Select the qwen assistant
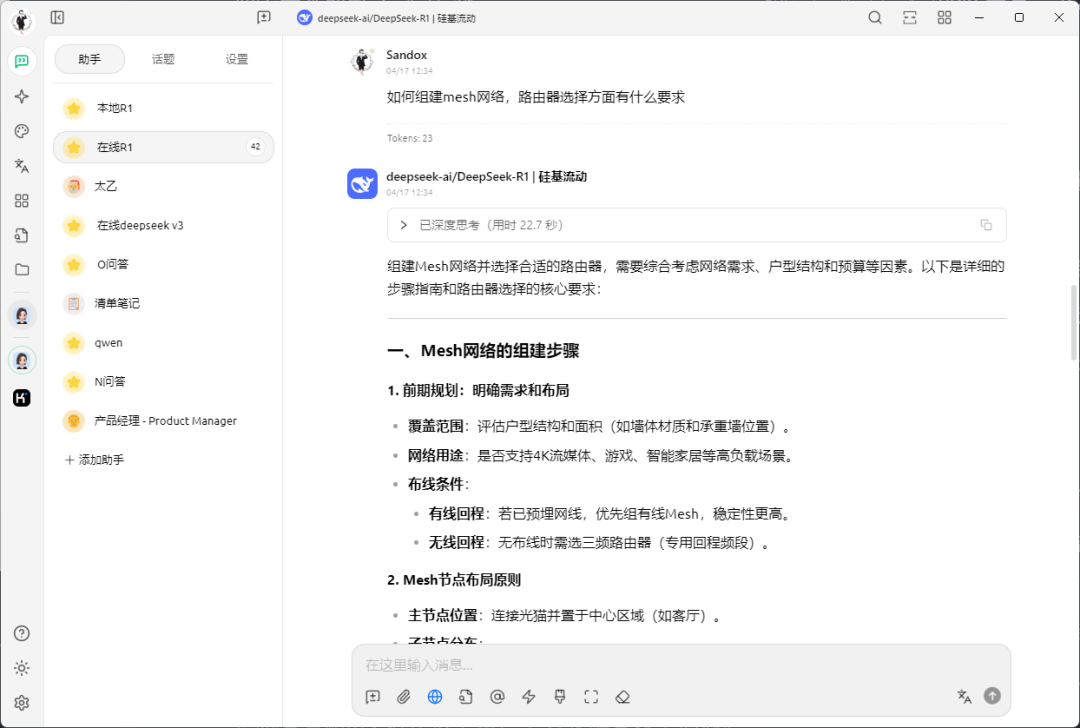 [163, 342]
